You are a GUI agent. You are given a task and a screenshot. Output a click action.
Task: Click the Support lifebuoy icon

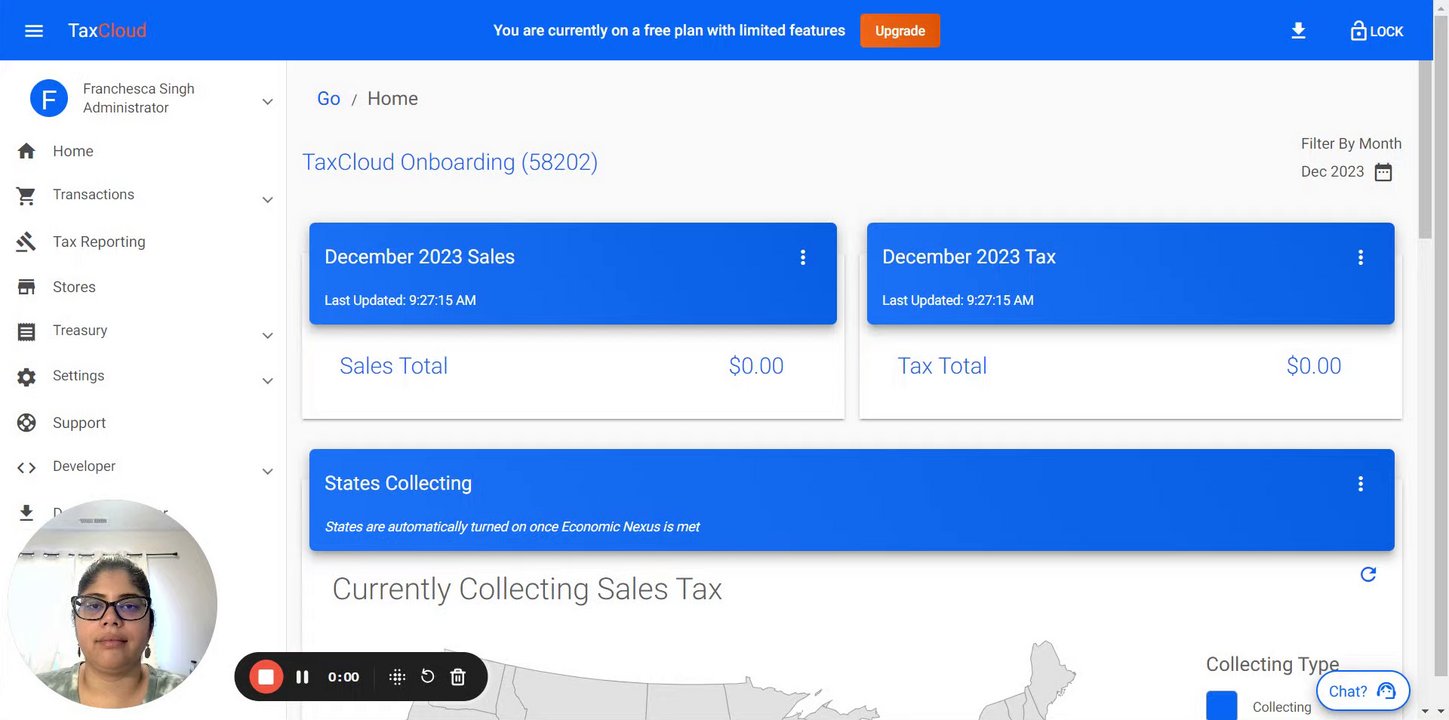pyautogui.click(x=27, y=423)
